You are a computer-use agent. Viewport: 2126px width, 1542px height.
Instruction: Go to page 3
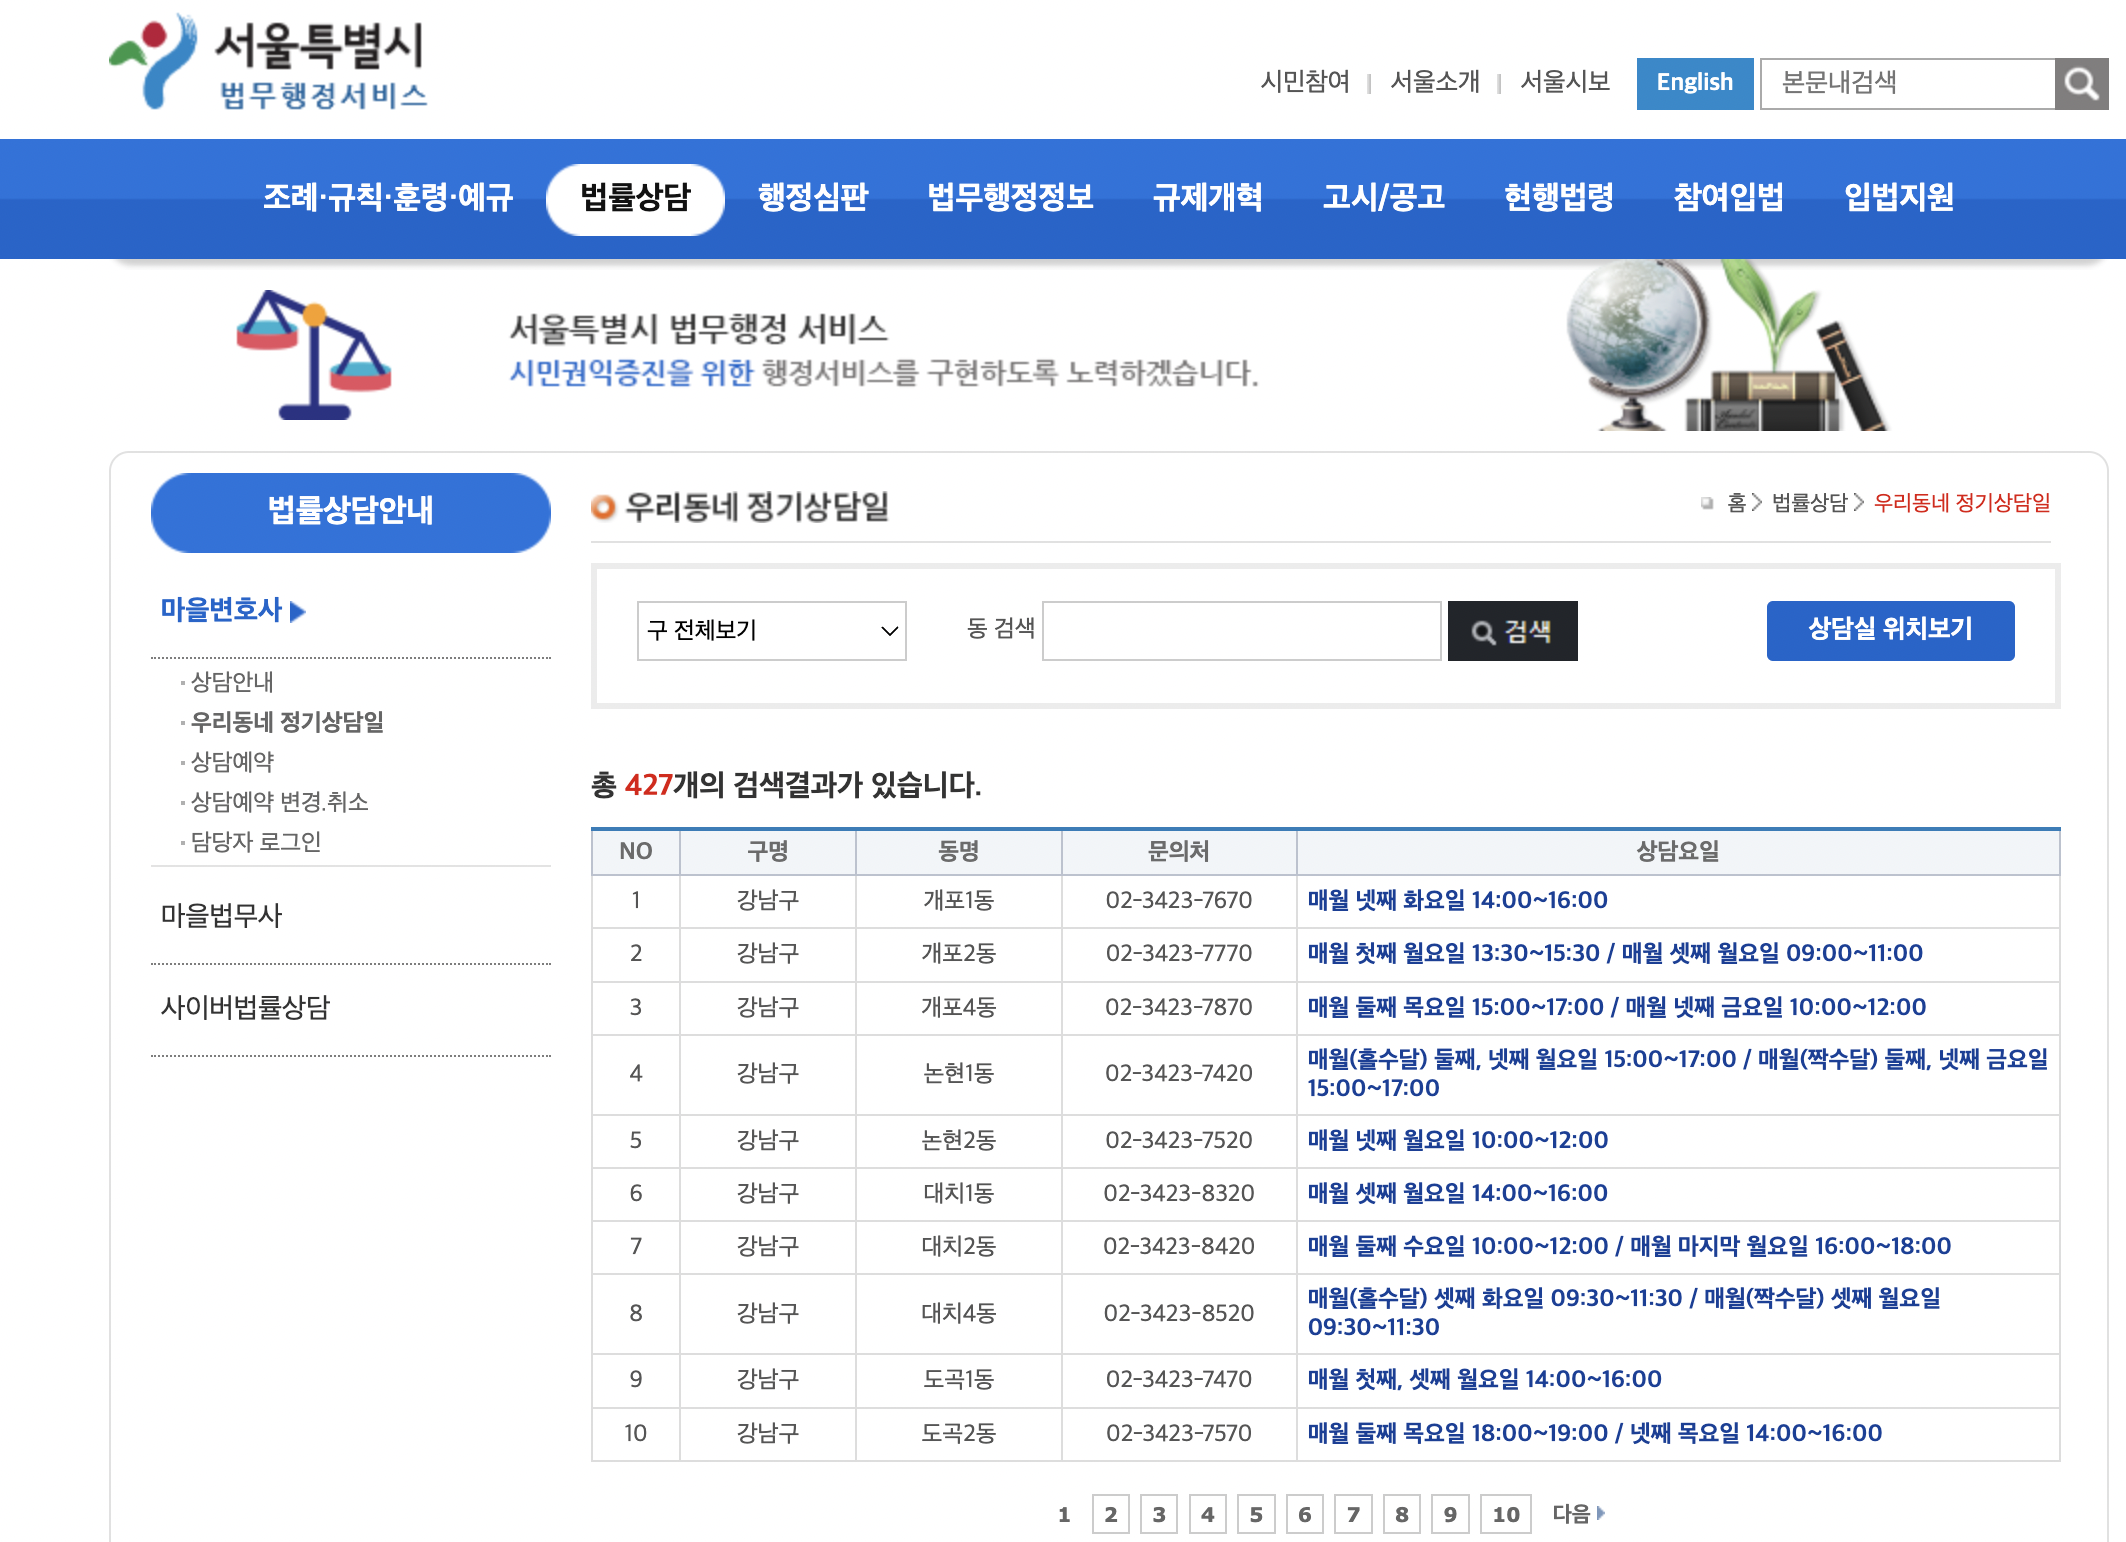1159,1514
